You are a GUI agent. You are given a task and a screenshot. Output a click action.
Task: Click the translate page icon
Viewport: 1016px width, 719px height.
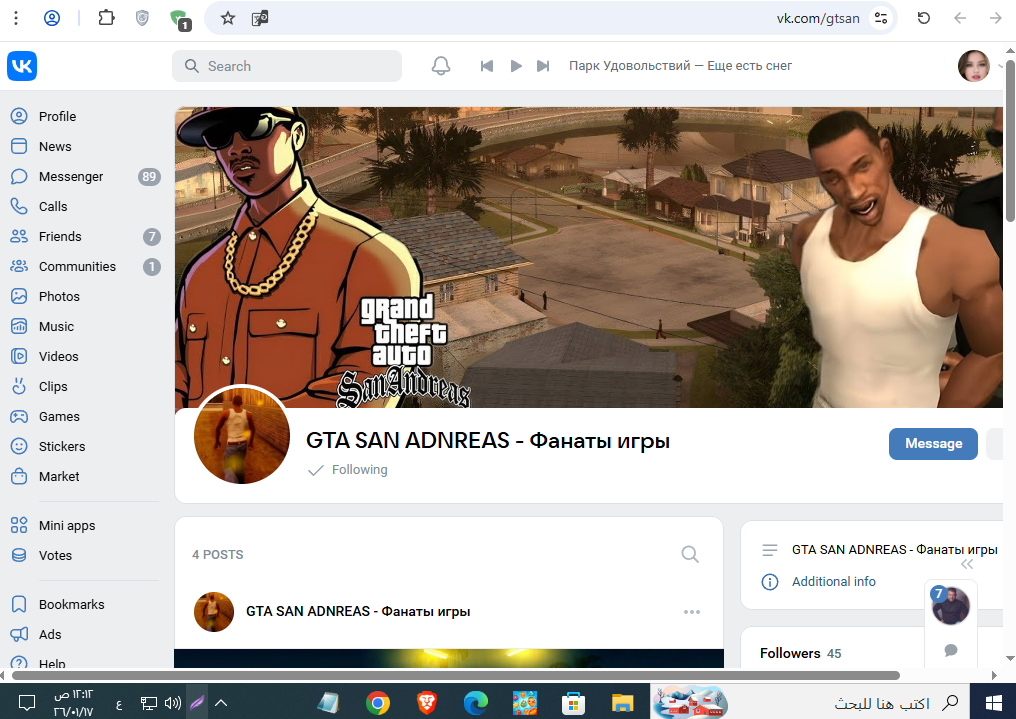(x=260, y=18)
